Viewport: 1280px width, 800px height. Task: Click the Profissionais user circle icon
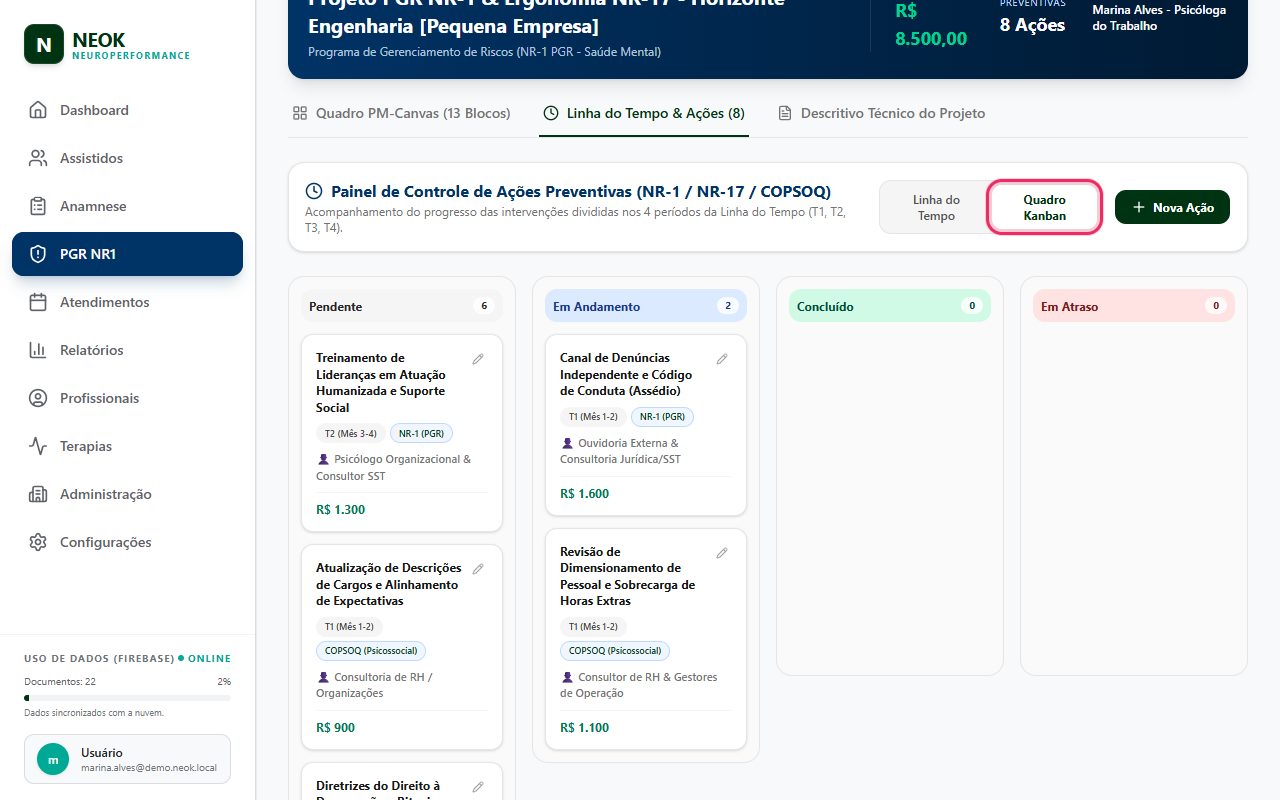tap(38, 398)
